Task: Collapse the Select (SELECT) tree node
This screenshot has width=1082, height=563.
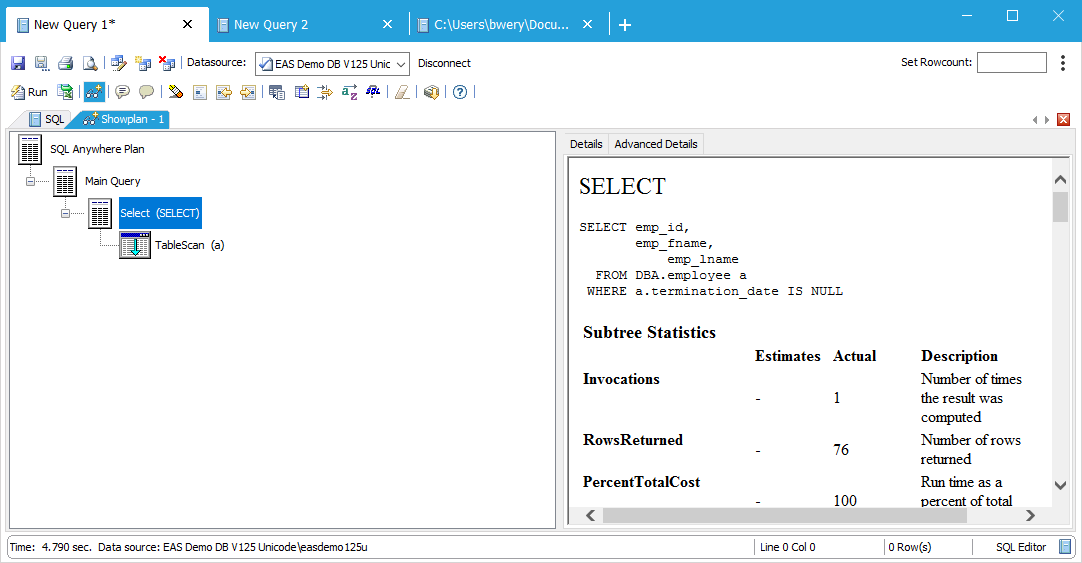Action: (66, 213)
